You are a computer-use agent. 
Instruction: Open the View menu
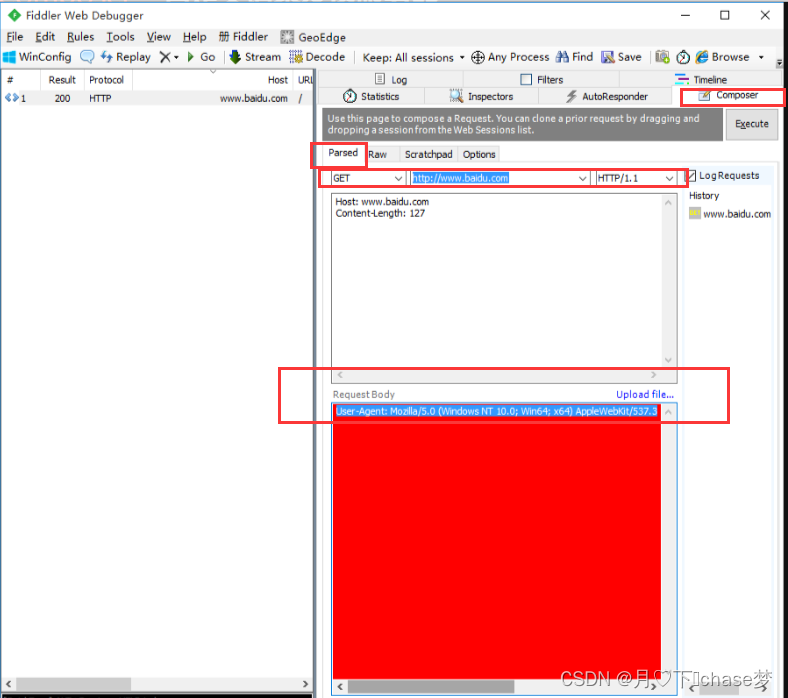tap(158, 37)
